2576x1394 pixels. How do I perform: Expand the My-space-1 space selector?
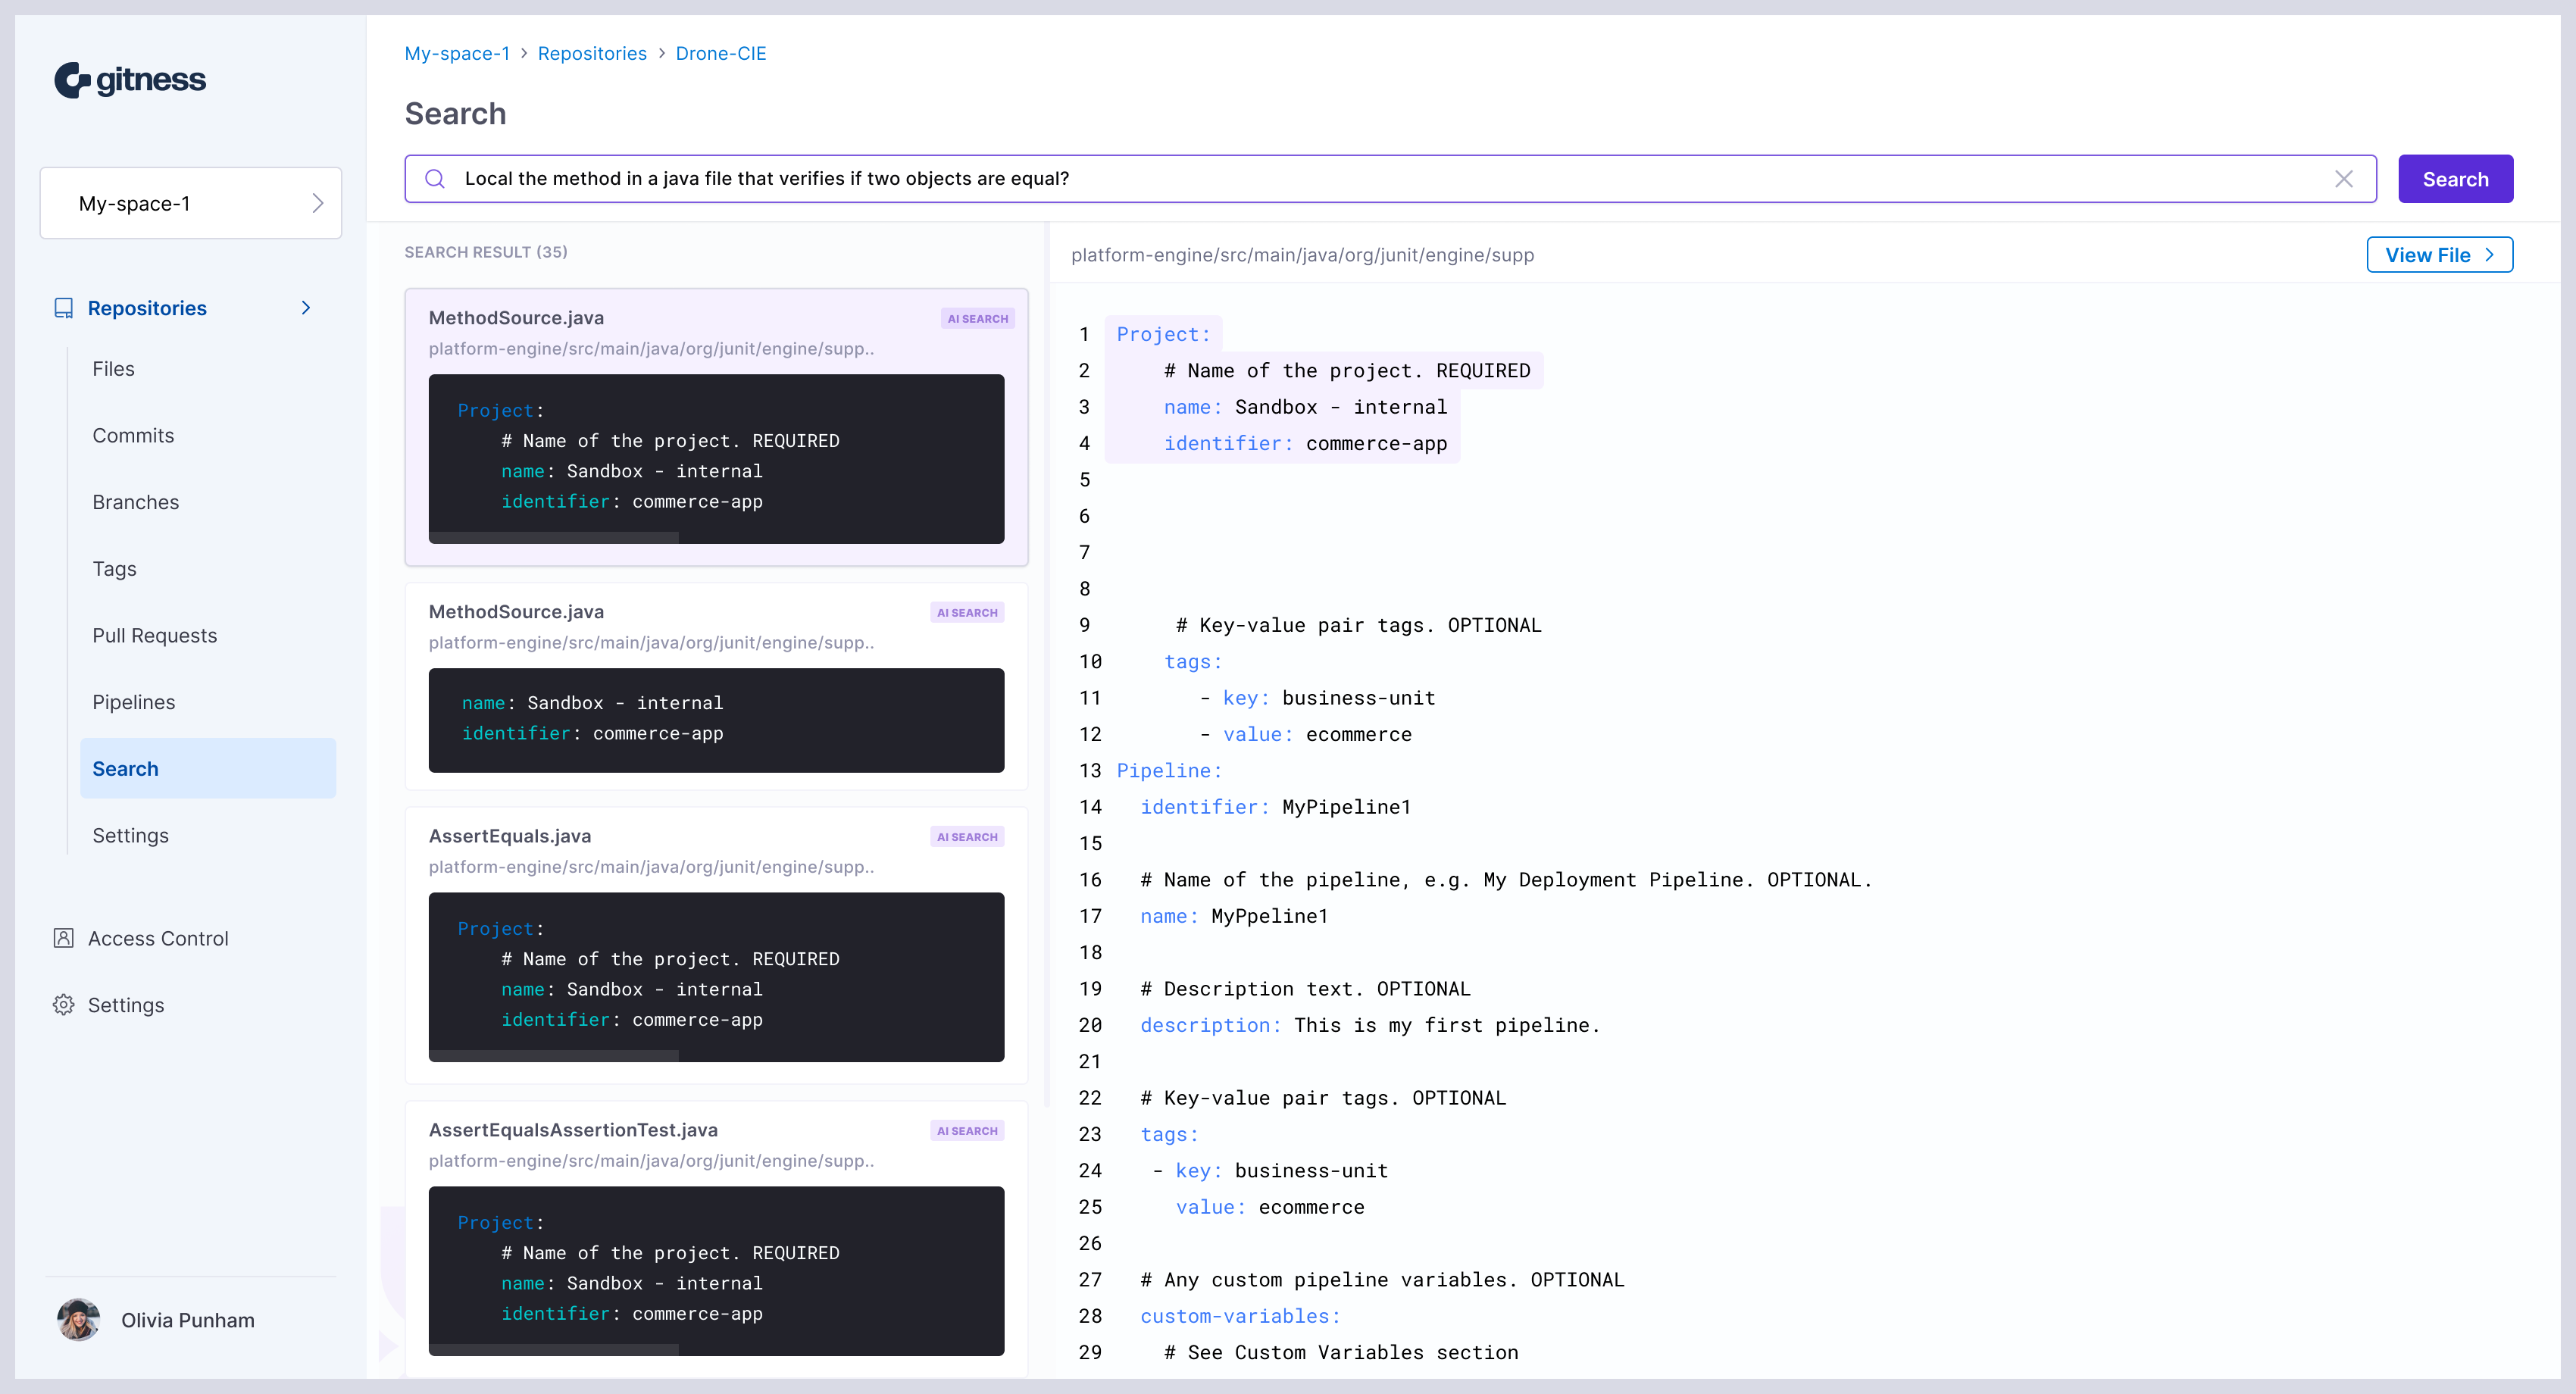coord(191,204)
